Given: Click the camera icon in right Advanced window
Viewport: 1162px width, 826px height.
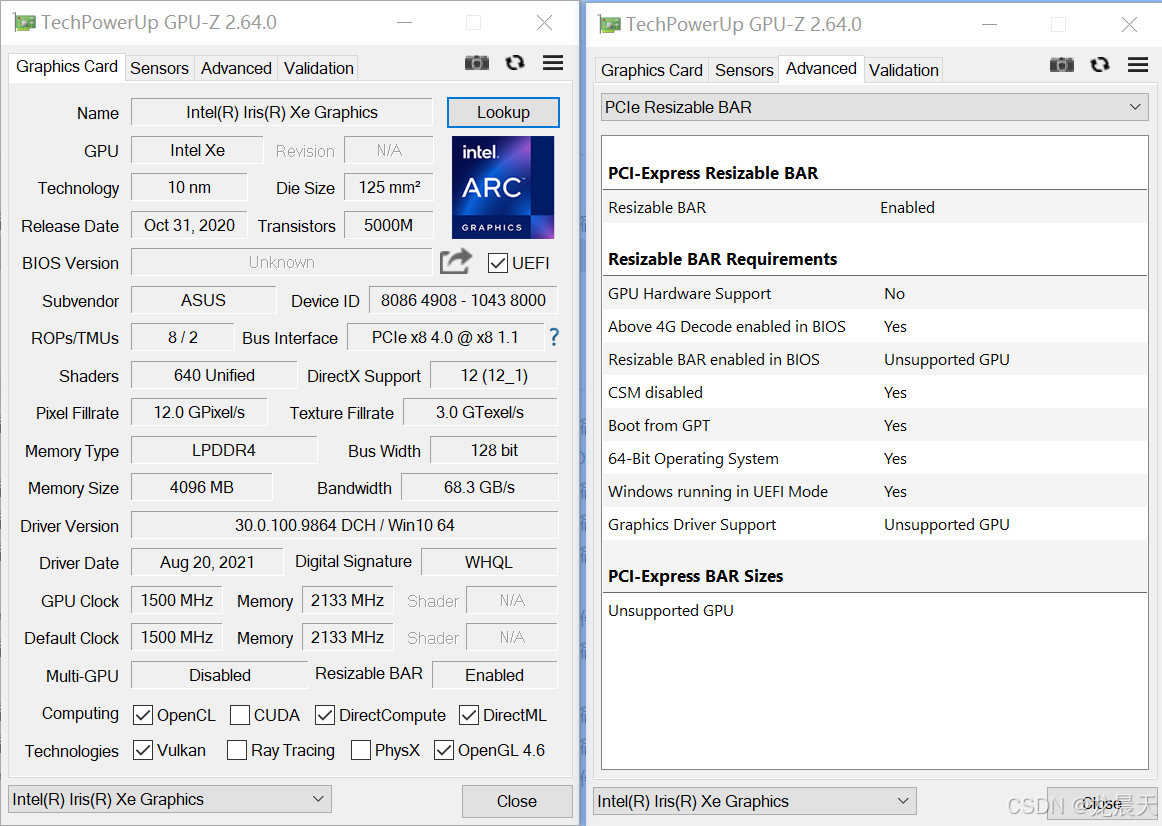Looking at the screenshot, I should [x=1061, y=65].
